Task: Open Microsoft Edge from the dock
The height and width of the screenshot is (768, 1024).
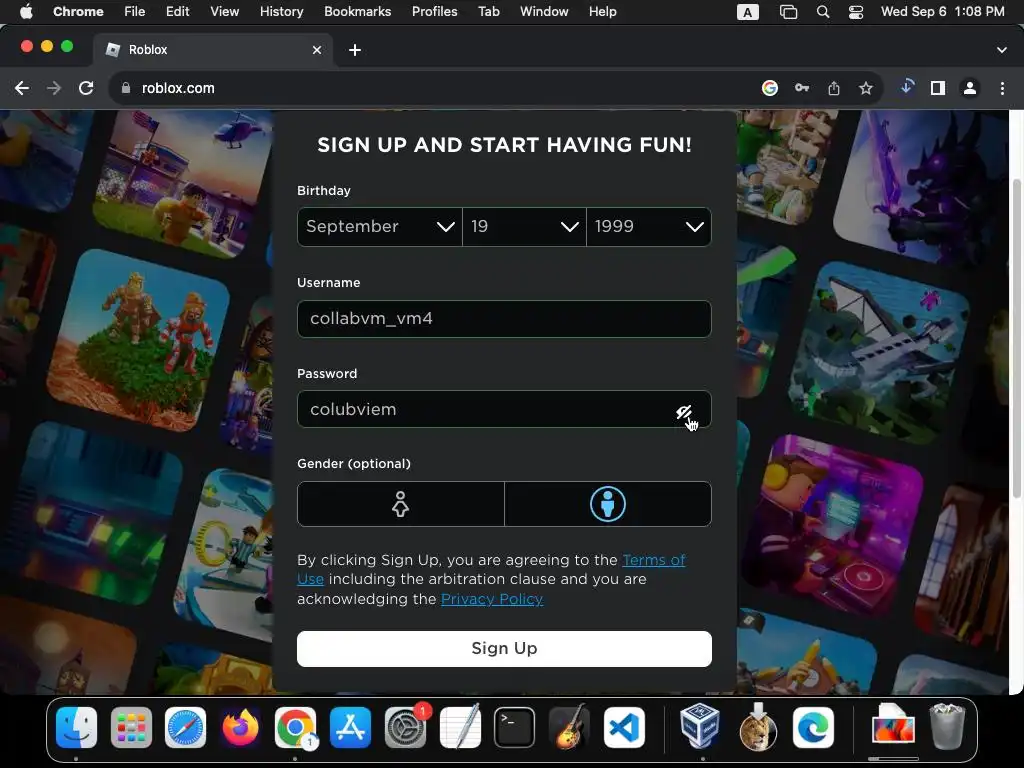Action: [813, 728]
